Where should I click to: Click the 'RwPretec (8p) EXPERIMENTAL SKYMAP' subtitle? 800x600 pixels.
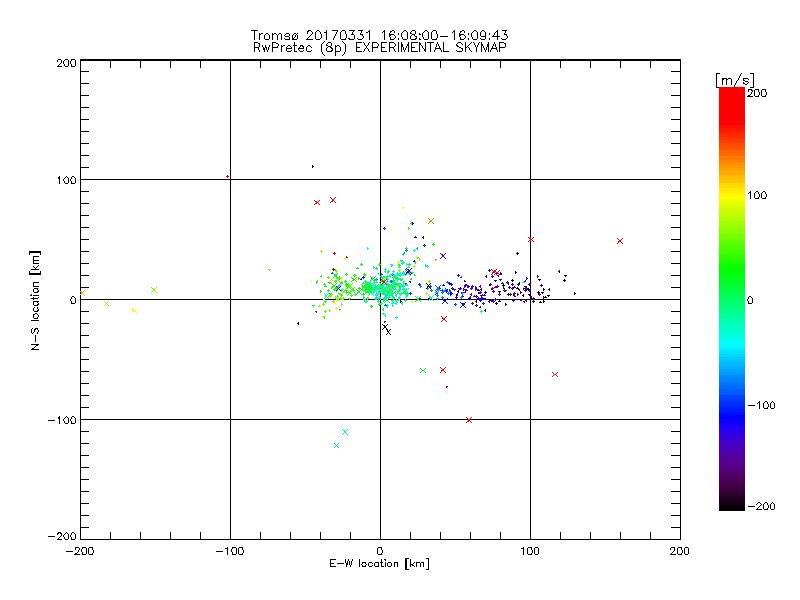tap(379, 47)
